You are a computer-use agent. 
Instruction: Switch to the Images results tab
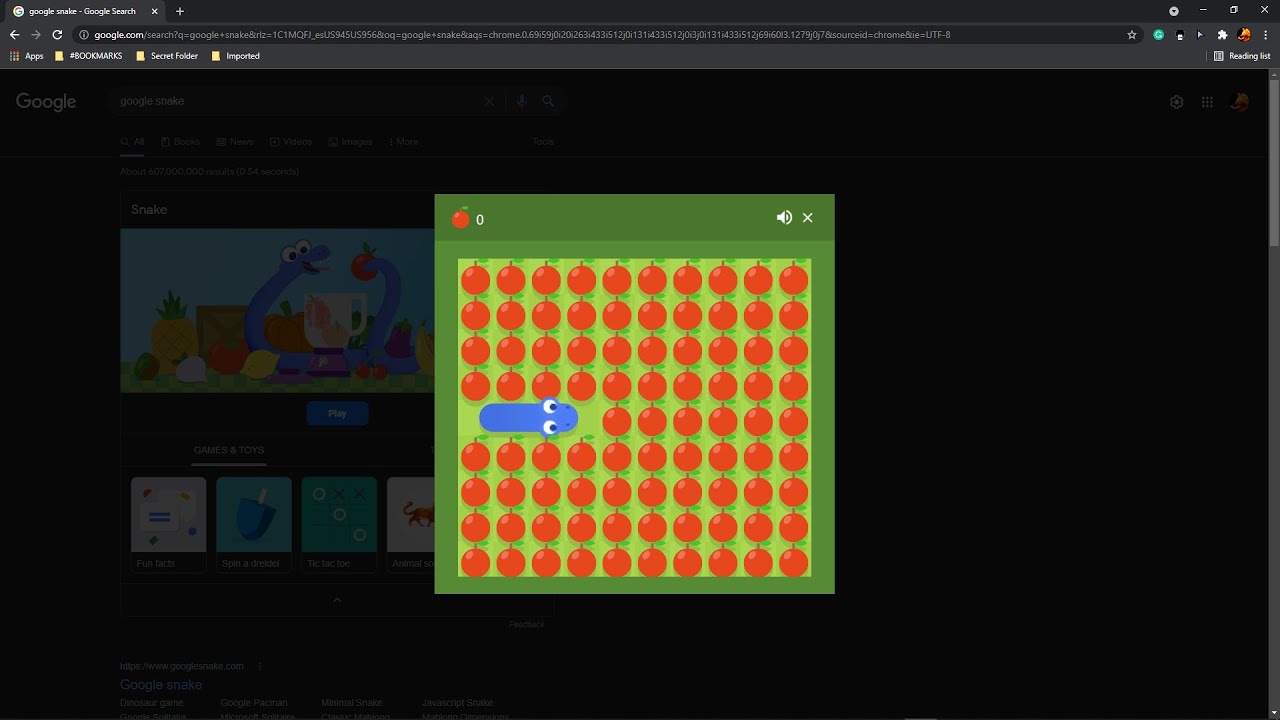pyautogui.click(x=351, y=142)
